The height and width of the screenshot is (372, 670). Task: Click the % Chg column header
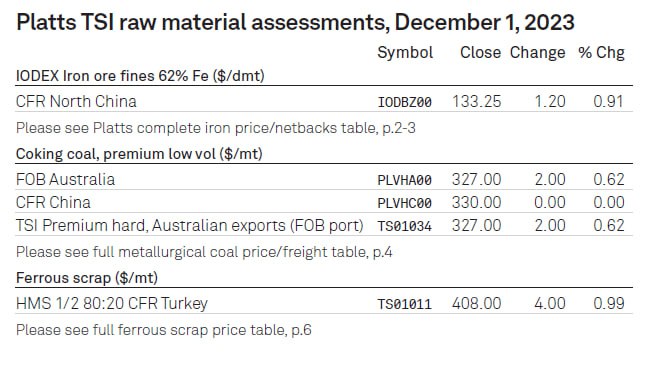click(x=601, y=53)
